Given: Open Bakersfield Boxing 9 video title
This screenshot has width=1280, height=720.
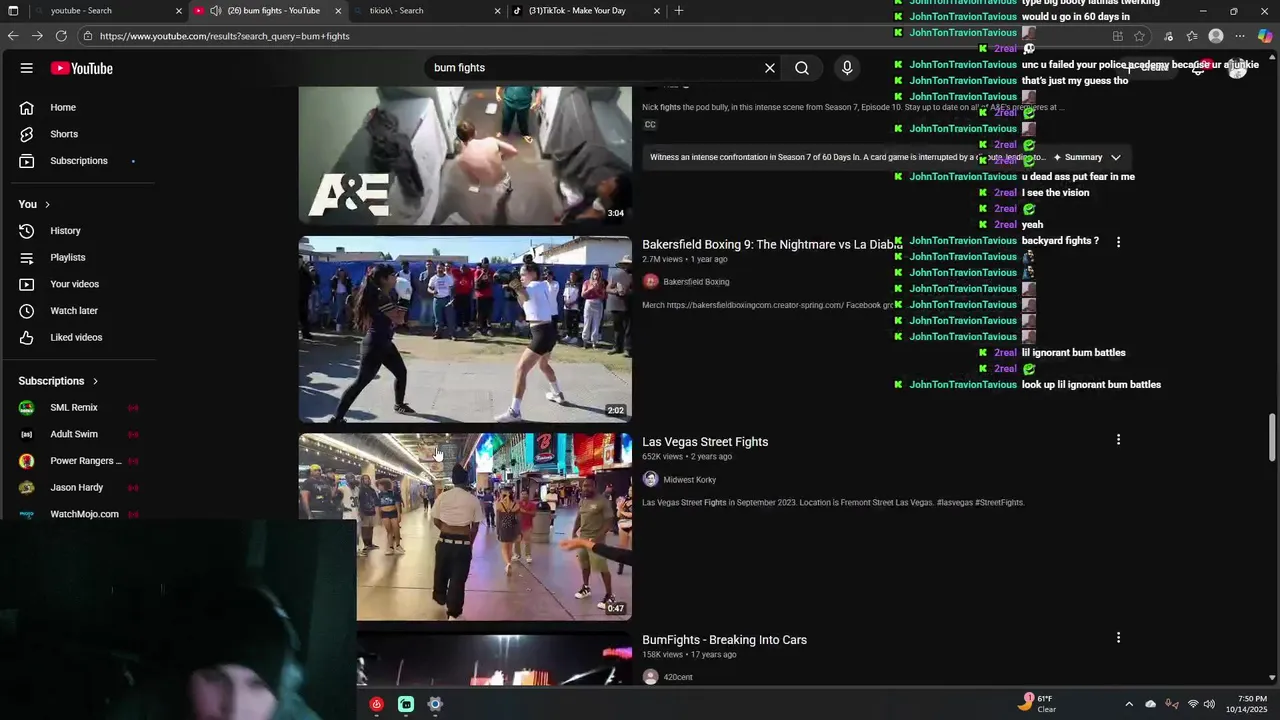Looking at the screenshot, I should click(772, 245).
